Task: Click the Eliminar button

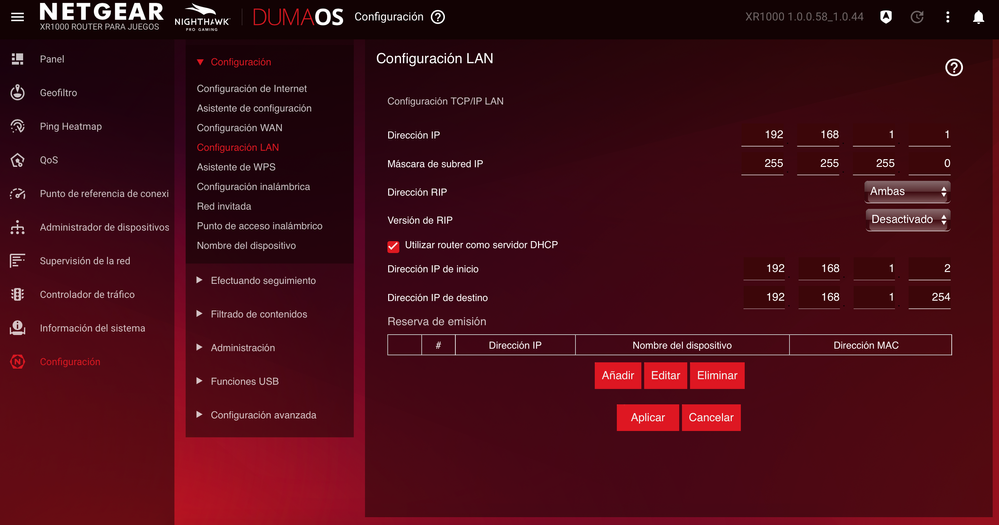Action: coord(717,375)
